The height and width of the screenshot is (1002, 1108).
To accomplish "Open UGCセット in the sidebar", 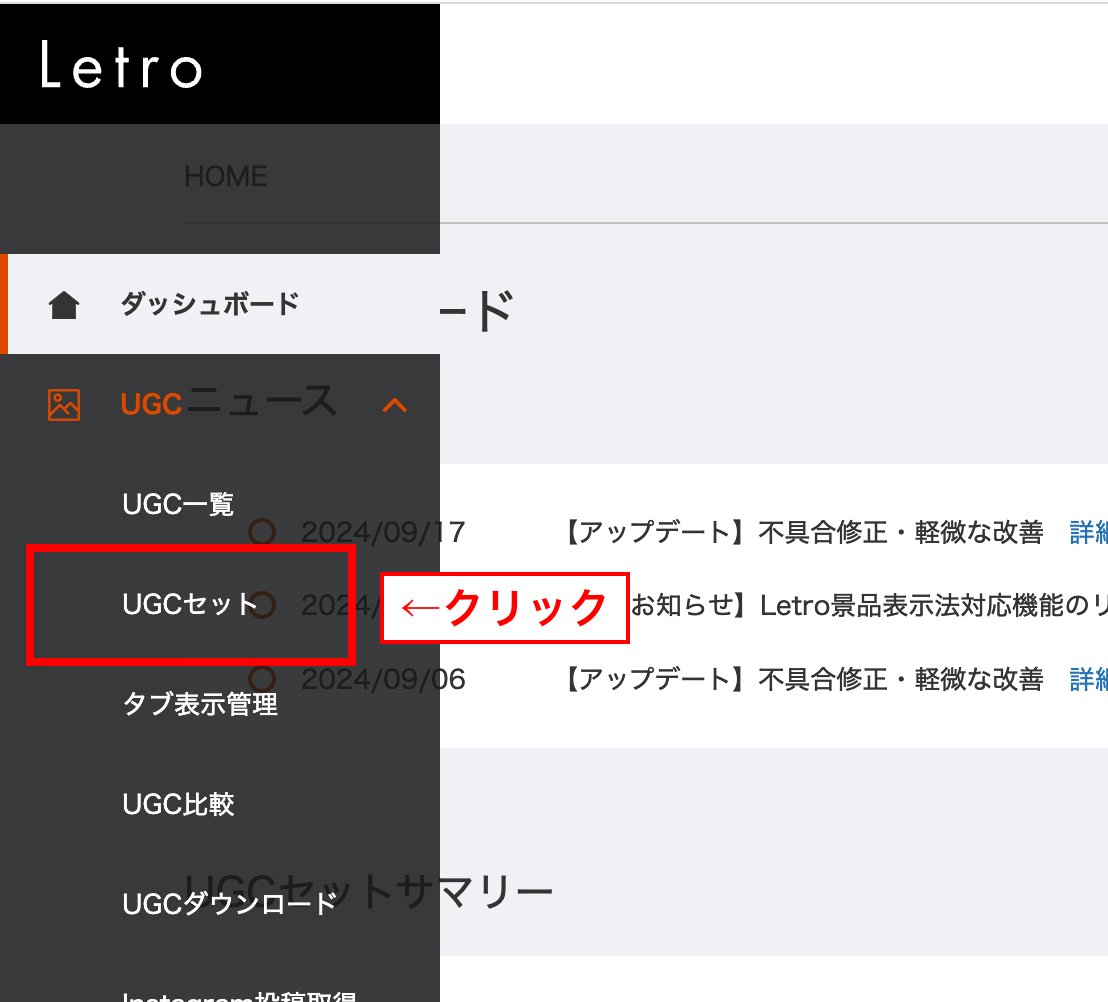I will 189,605.
